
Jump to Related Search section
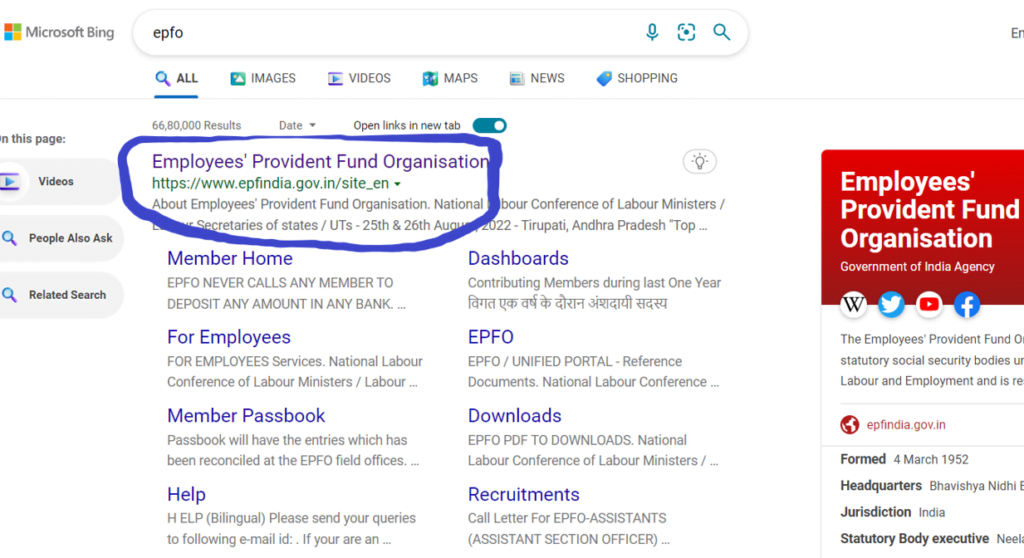point(60,295)
